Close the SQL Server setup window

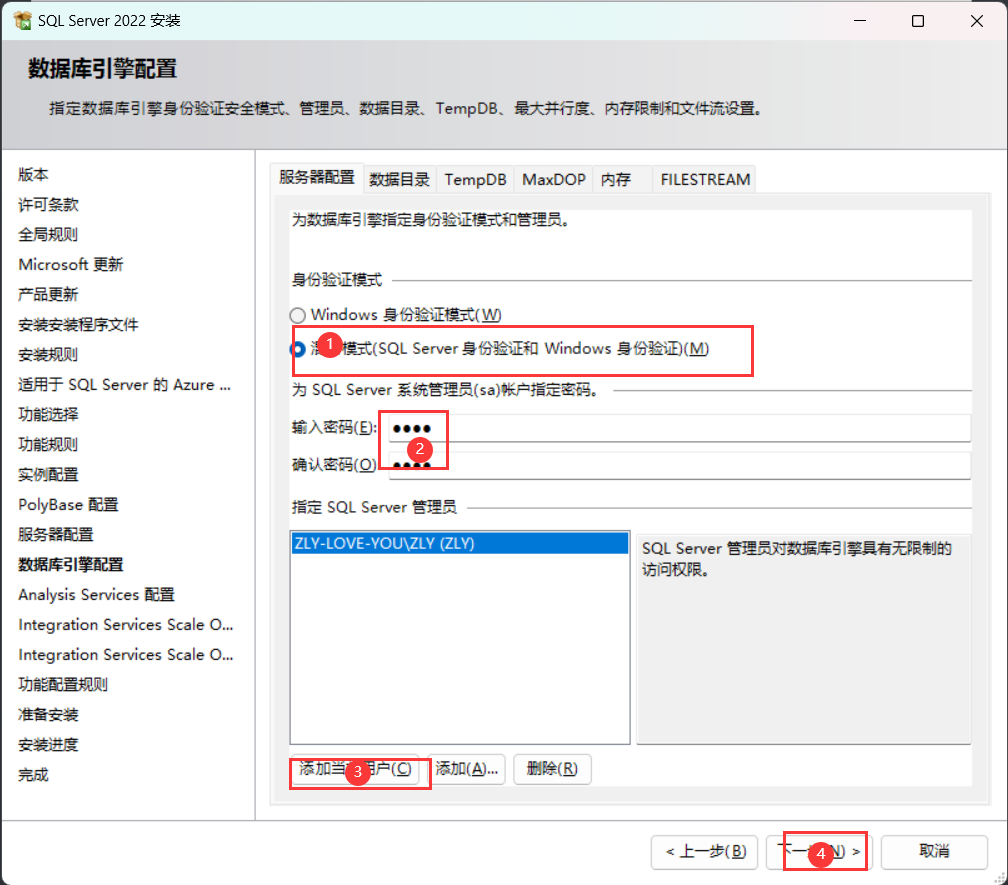(977, 21)
